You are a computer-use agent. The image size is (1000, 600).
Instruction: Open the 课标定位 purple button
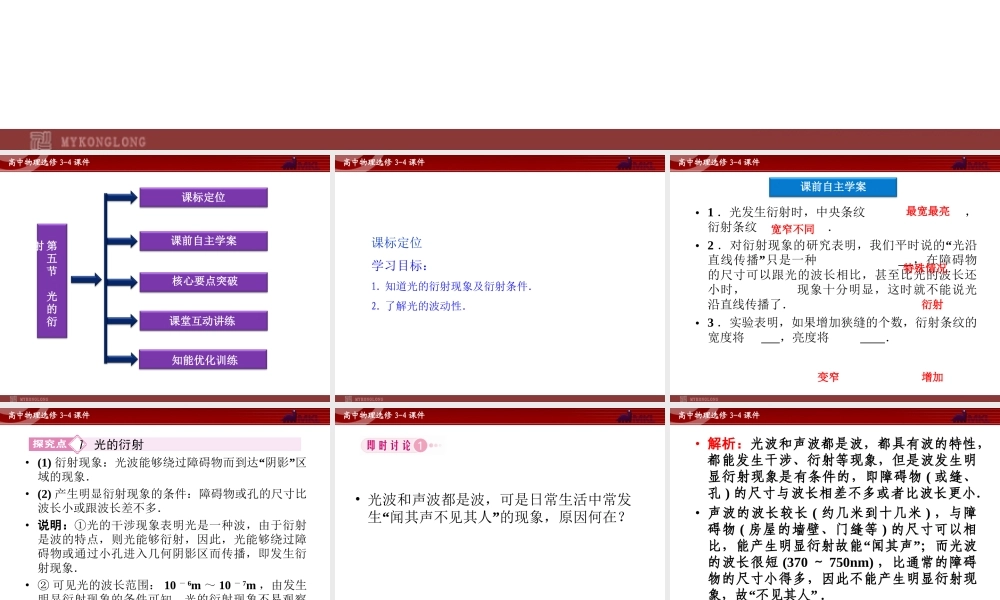203,198
